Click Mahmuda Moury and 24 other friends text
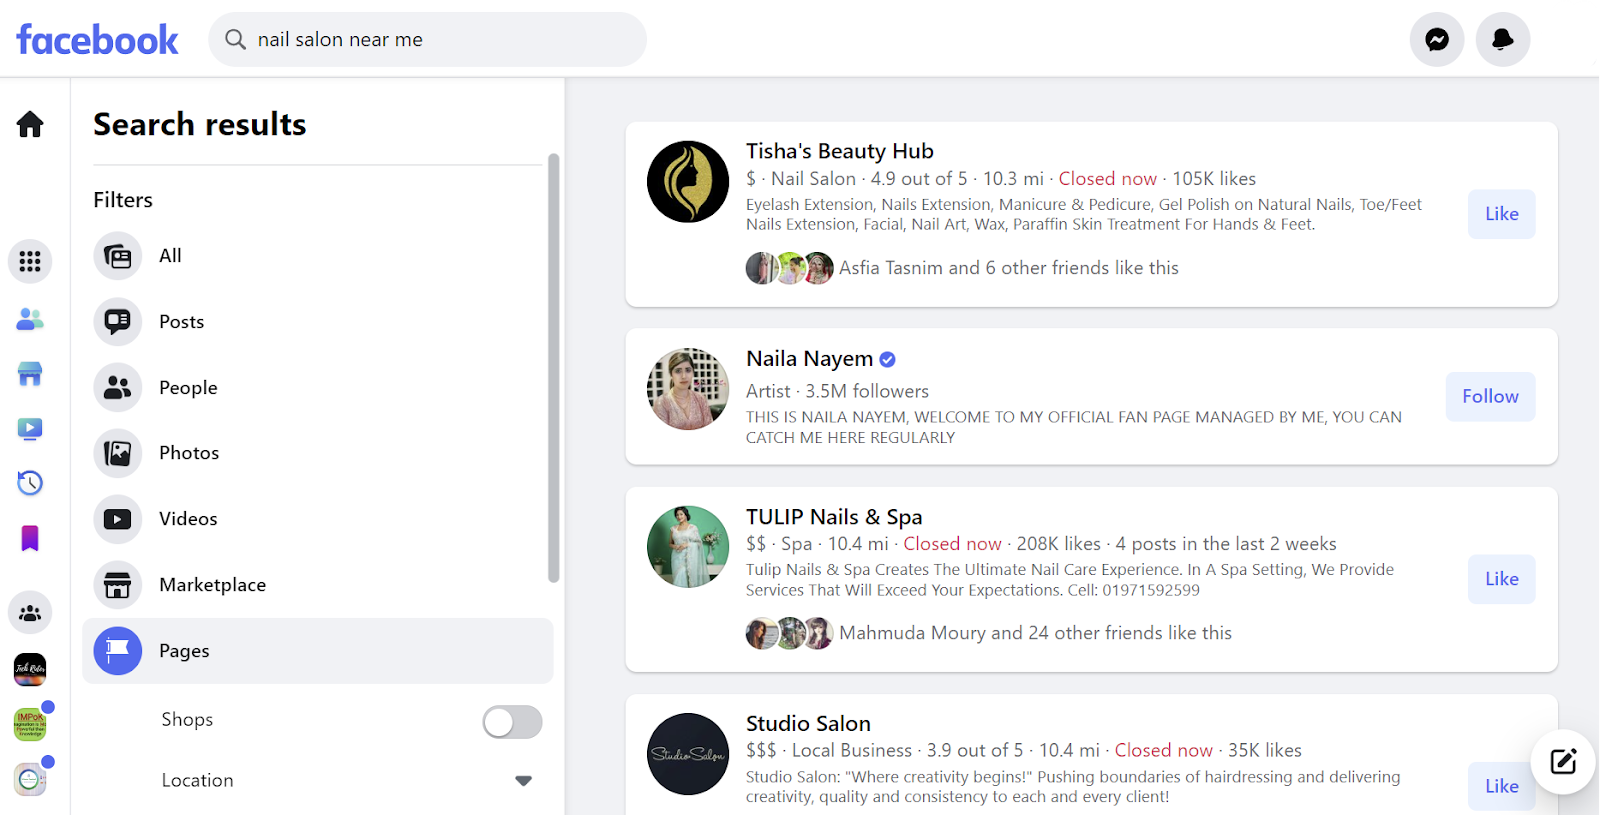 [x=1035, y=633]
